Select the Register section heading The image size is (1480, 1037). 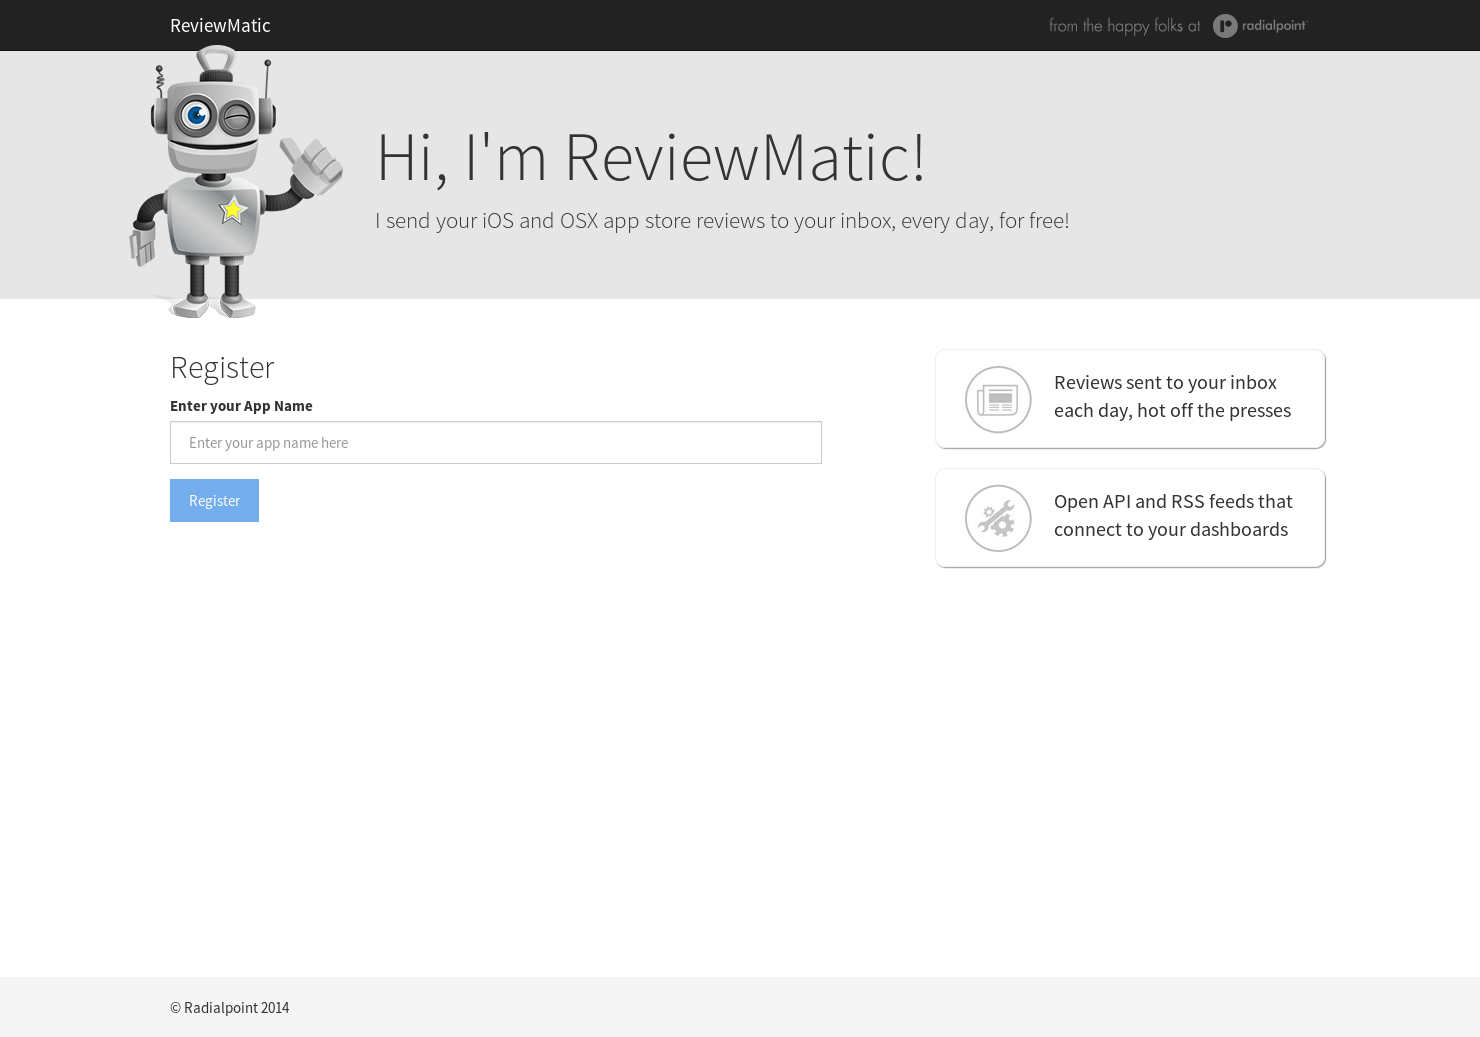[222, 367]
